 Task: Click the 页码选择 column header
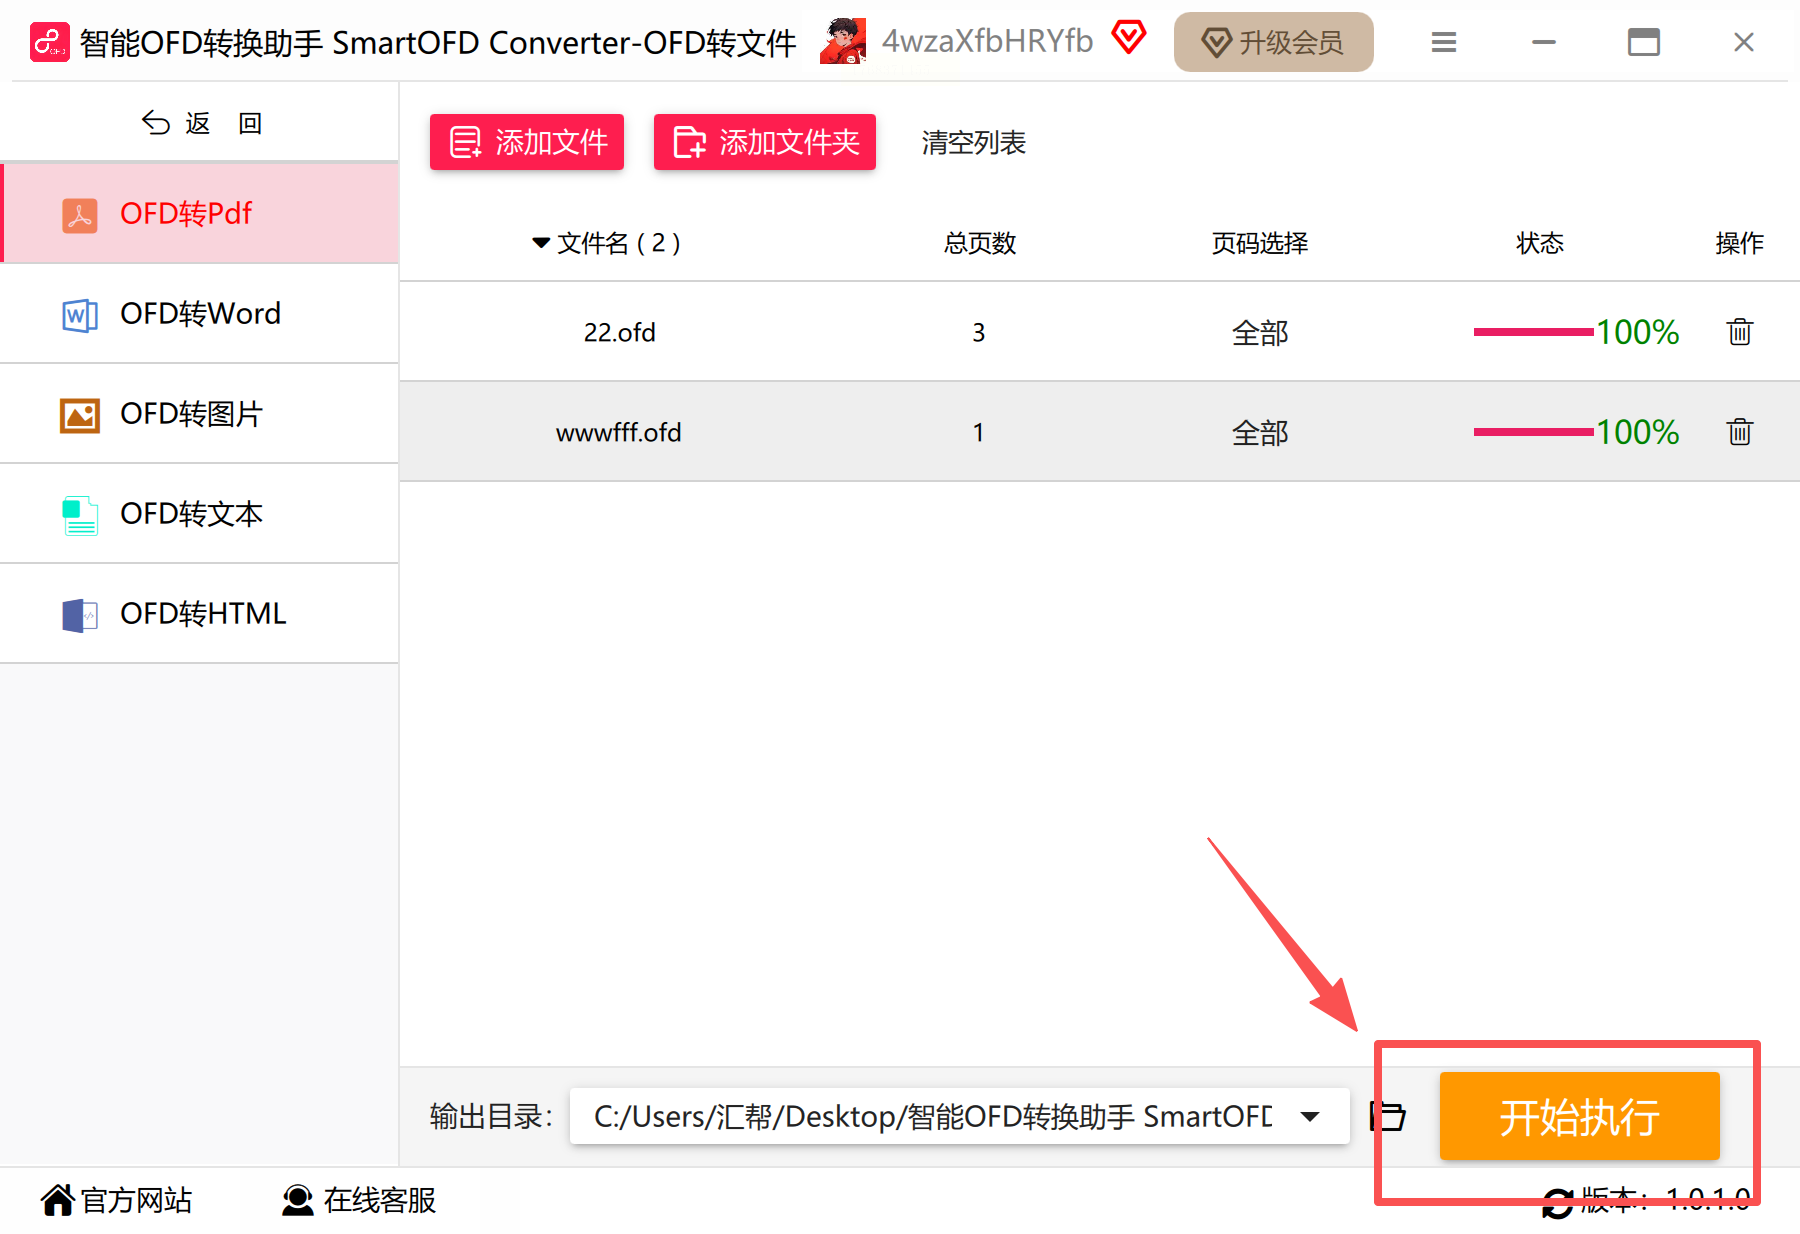pos(1260,243)
